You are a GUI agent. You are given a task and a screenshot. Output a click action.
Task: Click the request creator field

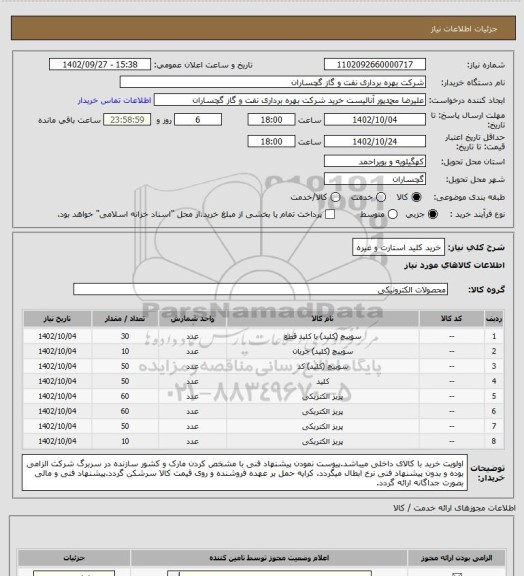click(x=290, y=100)
